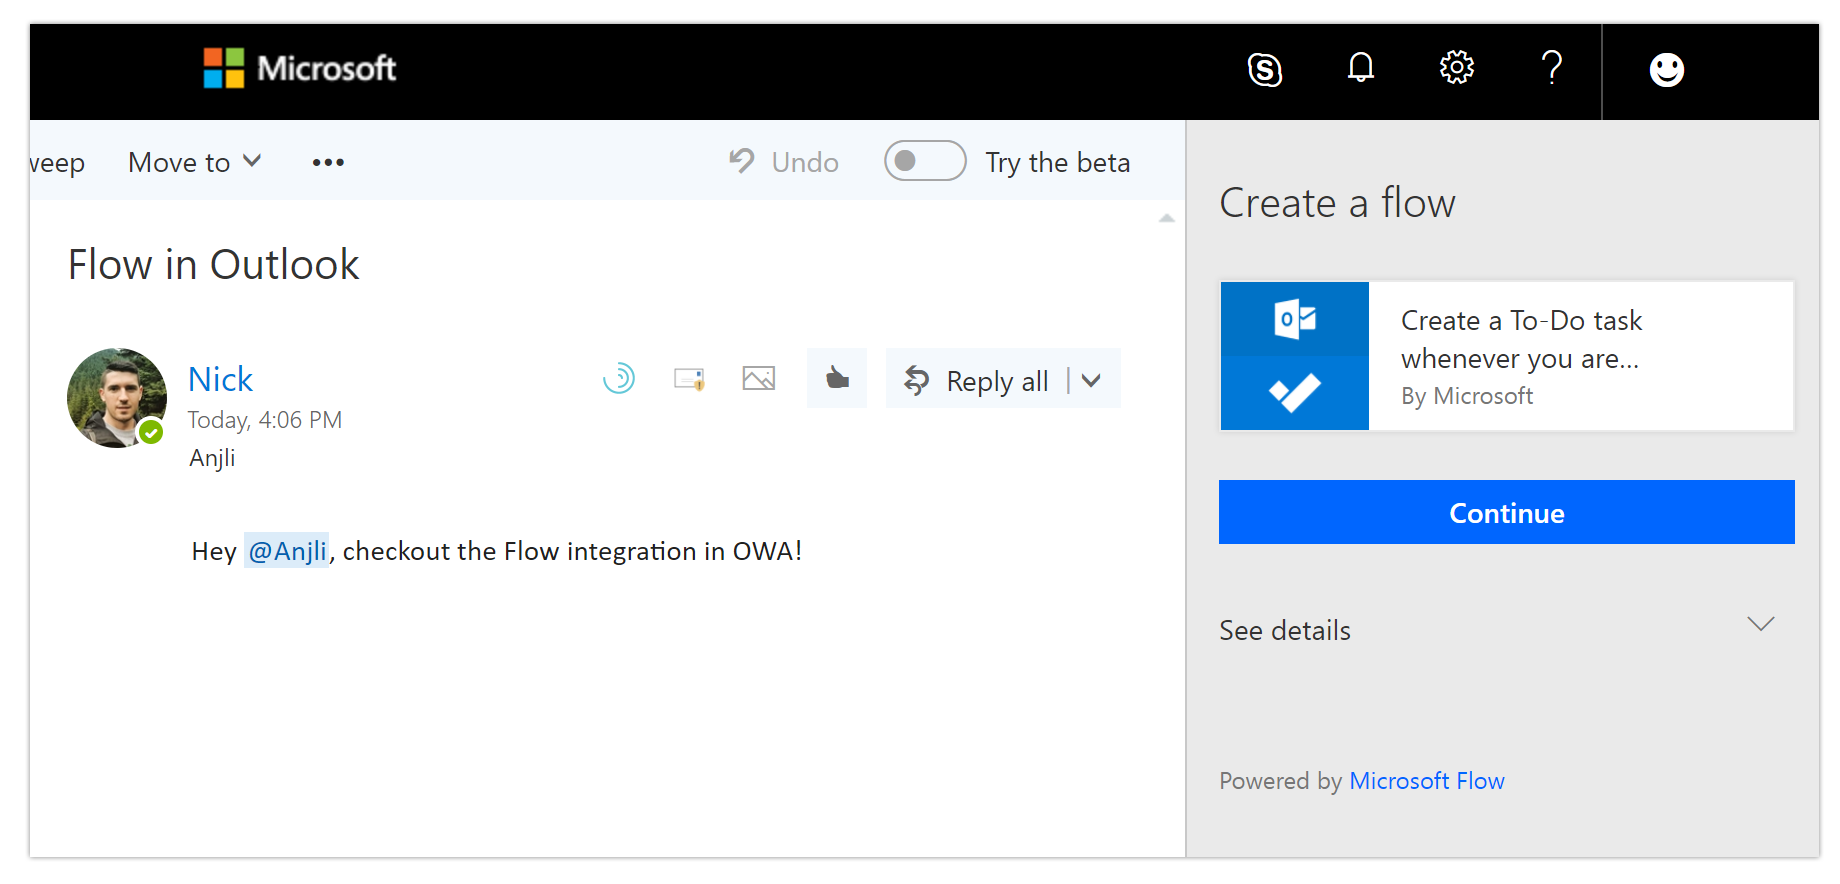The width and height of the screenshot is (1840, 884).
Task: Open Skype from the header bar
Action: pyautogui.click(x=1264, y=70)
